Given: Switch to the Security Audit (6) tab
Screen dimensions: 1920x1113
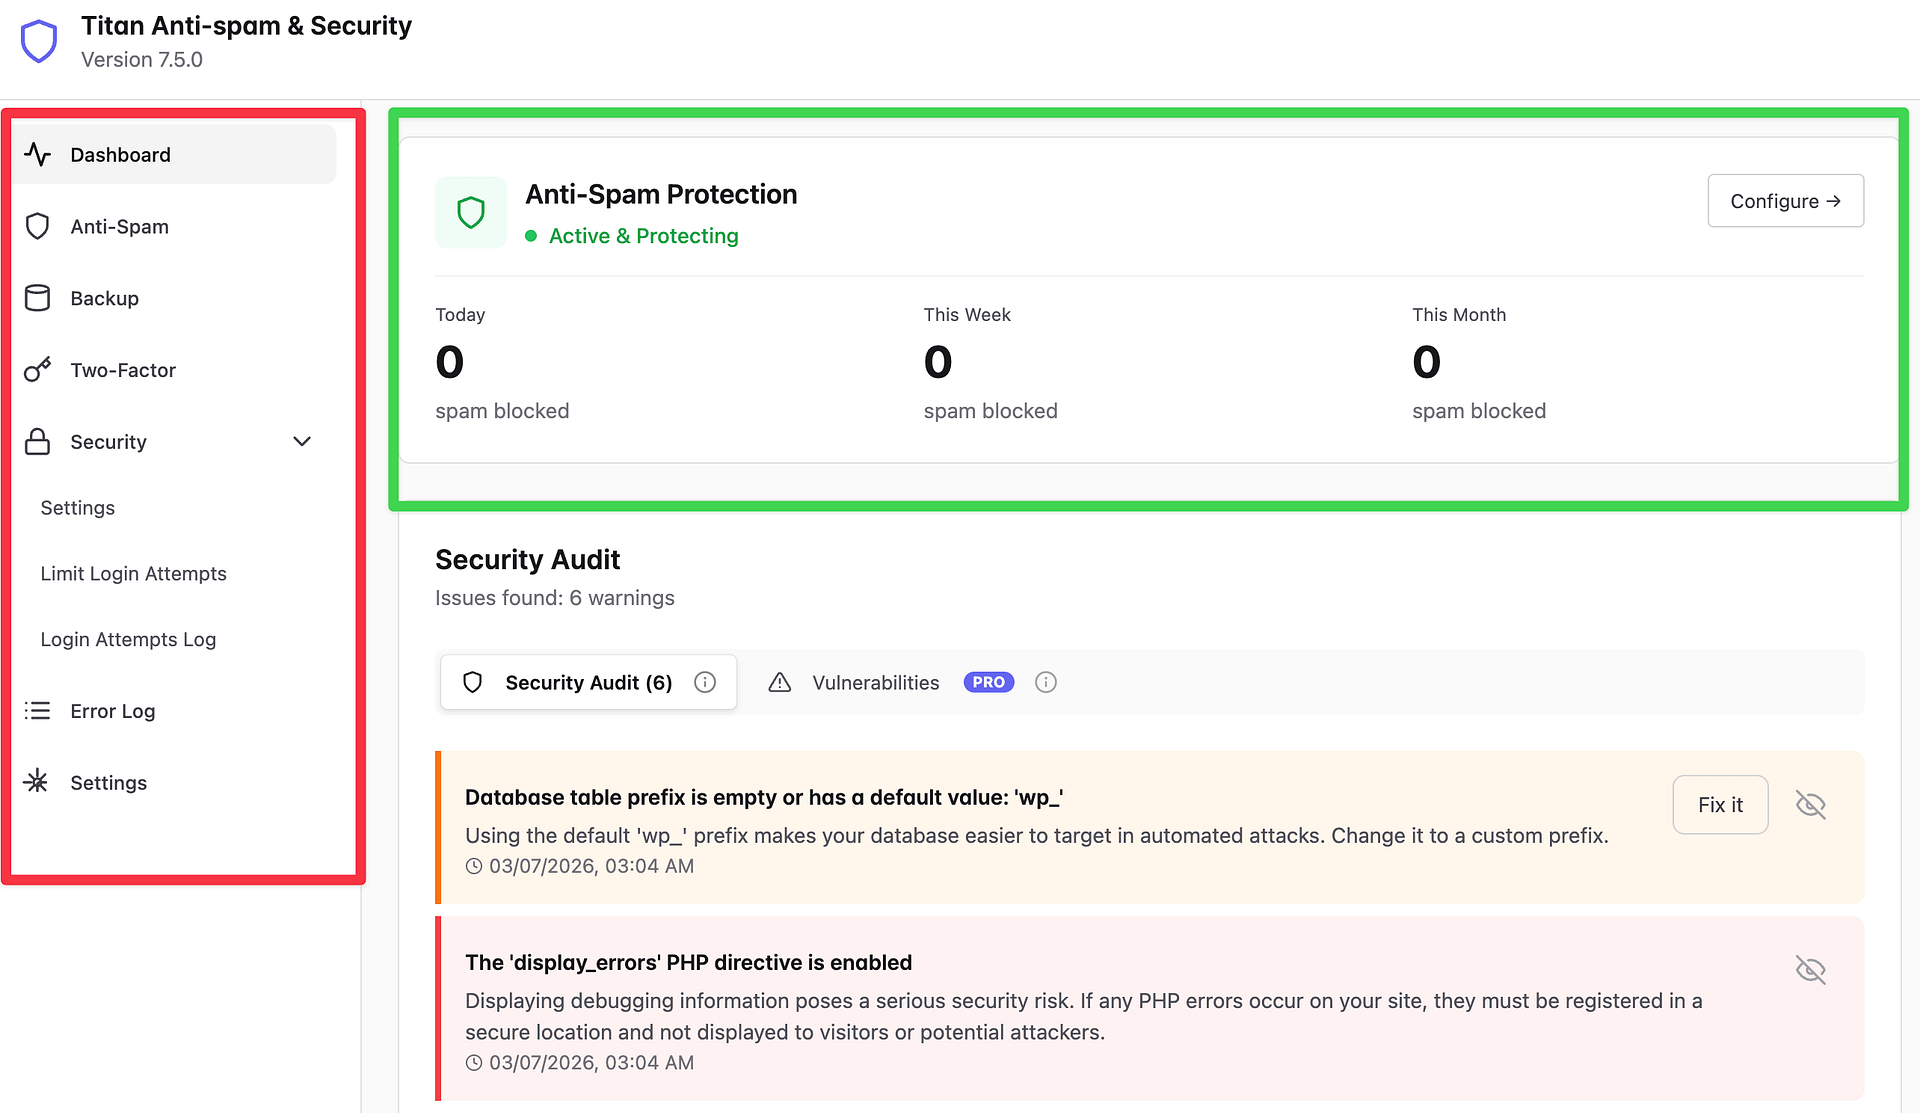Looking at the screenshot, I should 588,682.
